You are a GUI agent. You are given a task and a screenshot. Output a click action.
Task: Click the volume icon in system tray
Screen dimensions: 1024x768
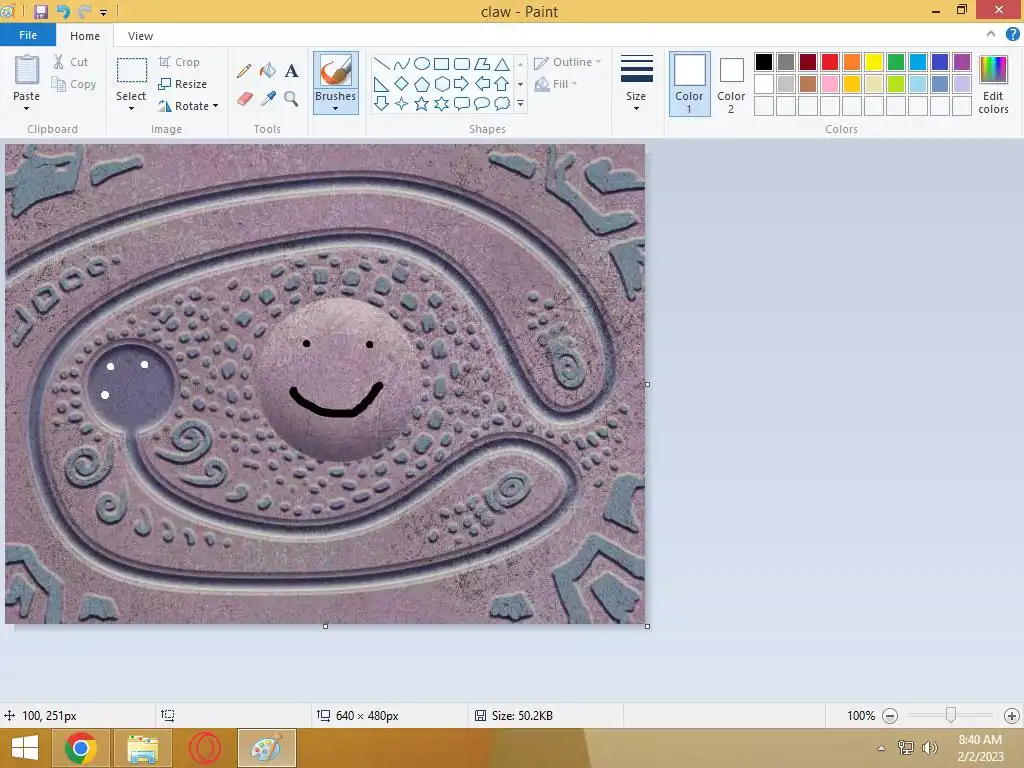[930, 748]
